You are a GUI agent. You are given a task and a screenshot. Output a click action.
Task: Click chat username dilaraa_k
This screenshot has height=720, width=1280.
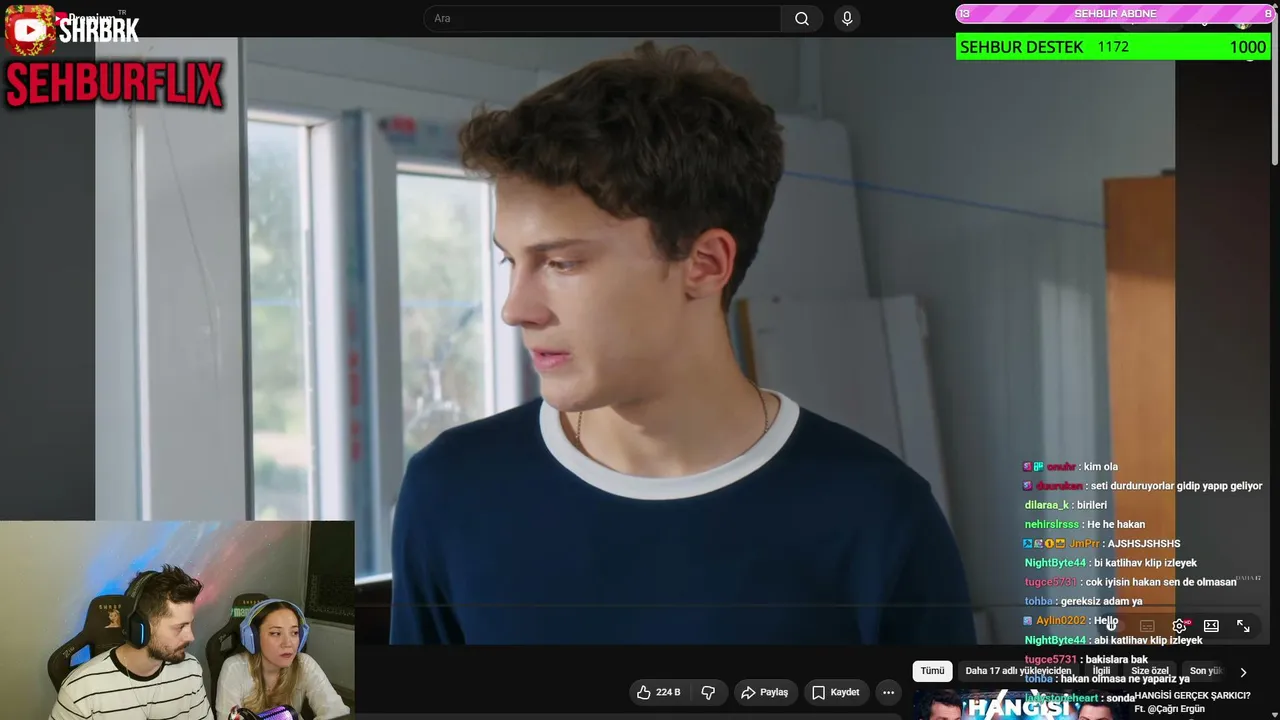(x=1046, y=505)
